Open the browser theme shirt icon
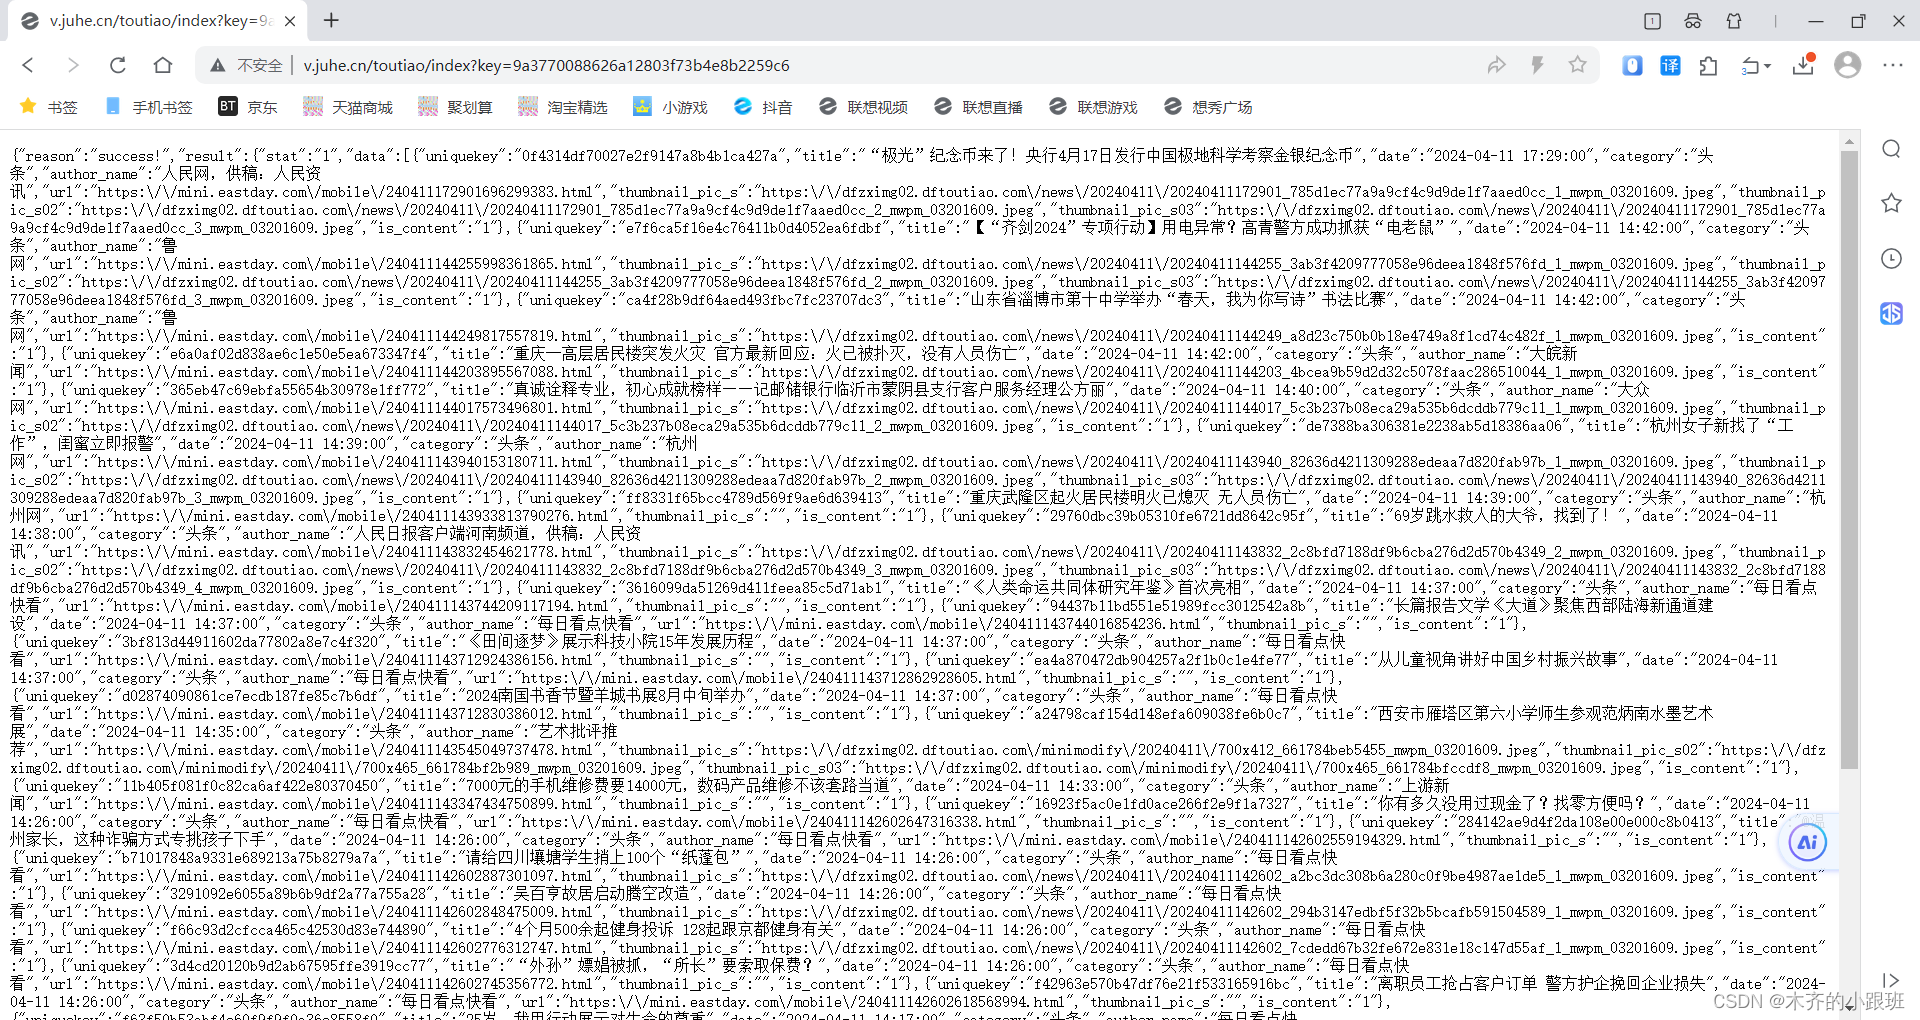Viewport: 1920px width, 1020px height. tap(1735, 20)
